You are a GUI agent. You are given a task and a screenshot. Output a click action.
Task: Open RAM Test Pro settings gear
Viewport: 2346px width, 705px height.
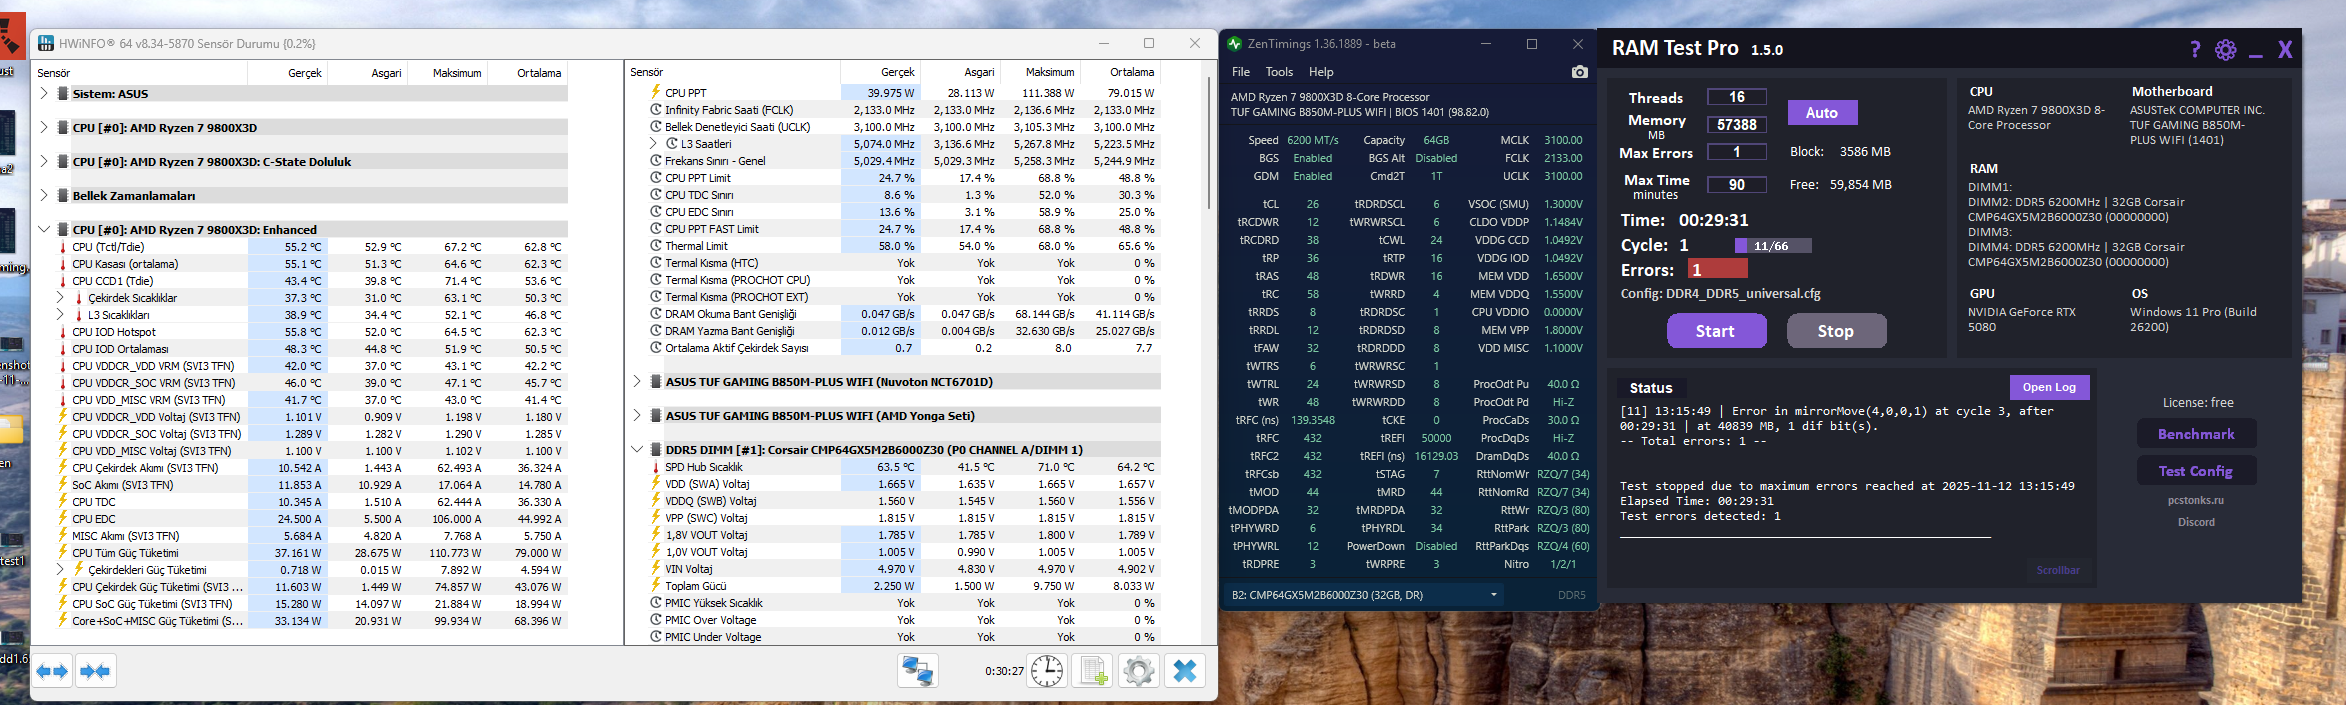point(2225,50)
